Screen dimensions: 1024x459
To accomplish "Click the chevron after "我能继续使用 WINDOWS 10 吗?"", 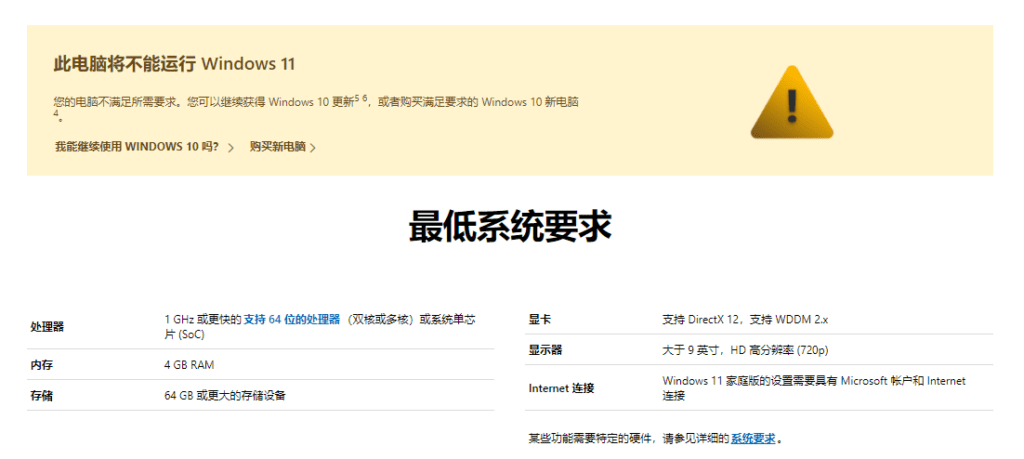I will tap(231, 148).
